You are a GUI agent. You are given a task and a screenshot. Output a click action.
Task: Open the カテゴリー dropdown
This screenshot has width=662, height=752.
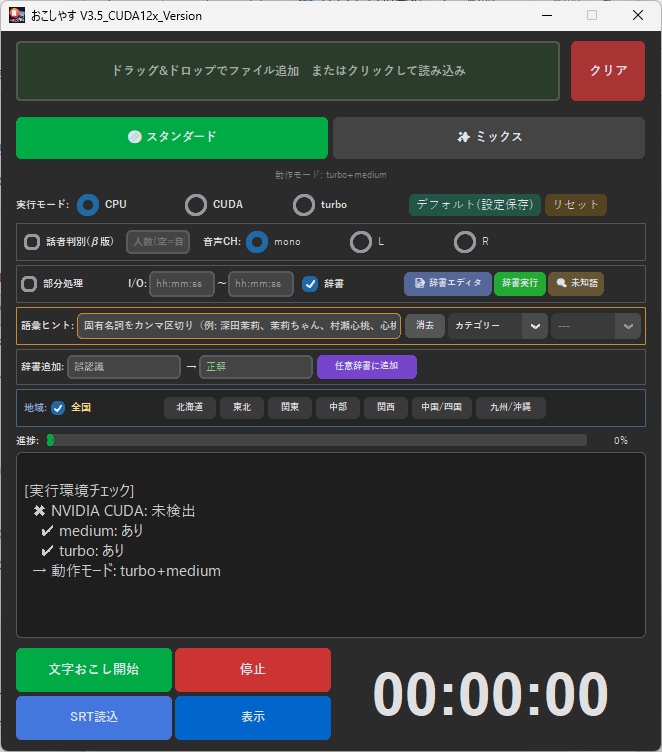(x=497, y=326)
